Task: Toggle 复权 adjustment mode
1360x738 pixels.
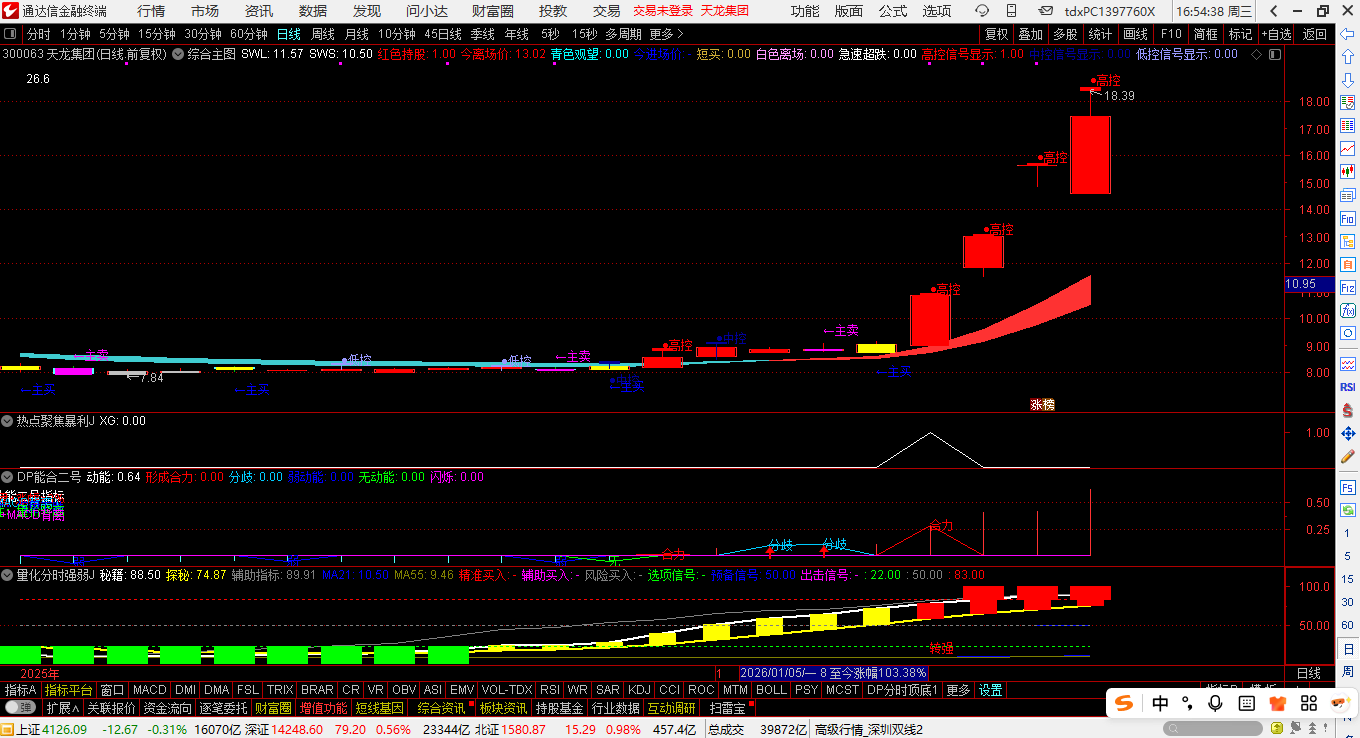Action: (996, 34)
